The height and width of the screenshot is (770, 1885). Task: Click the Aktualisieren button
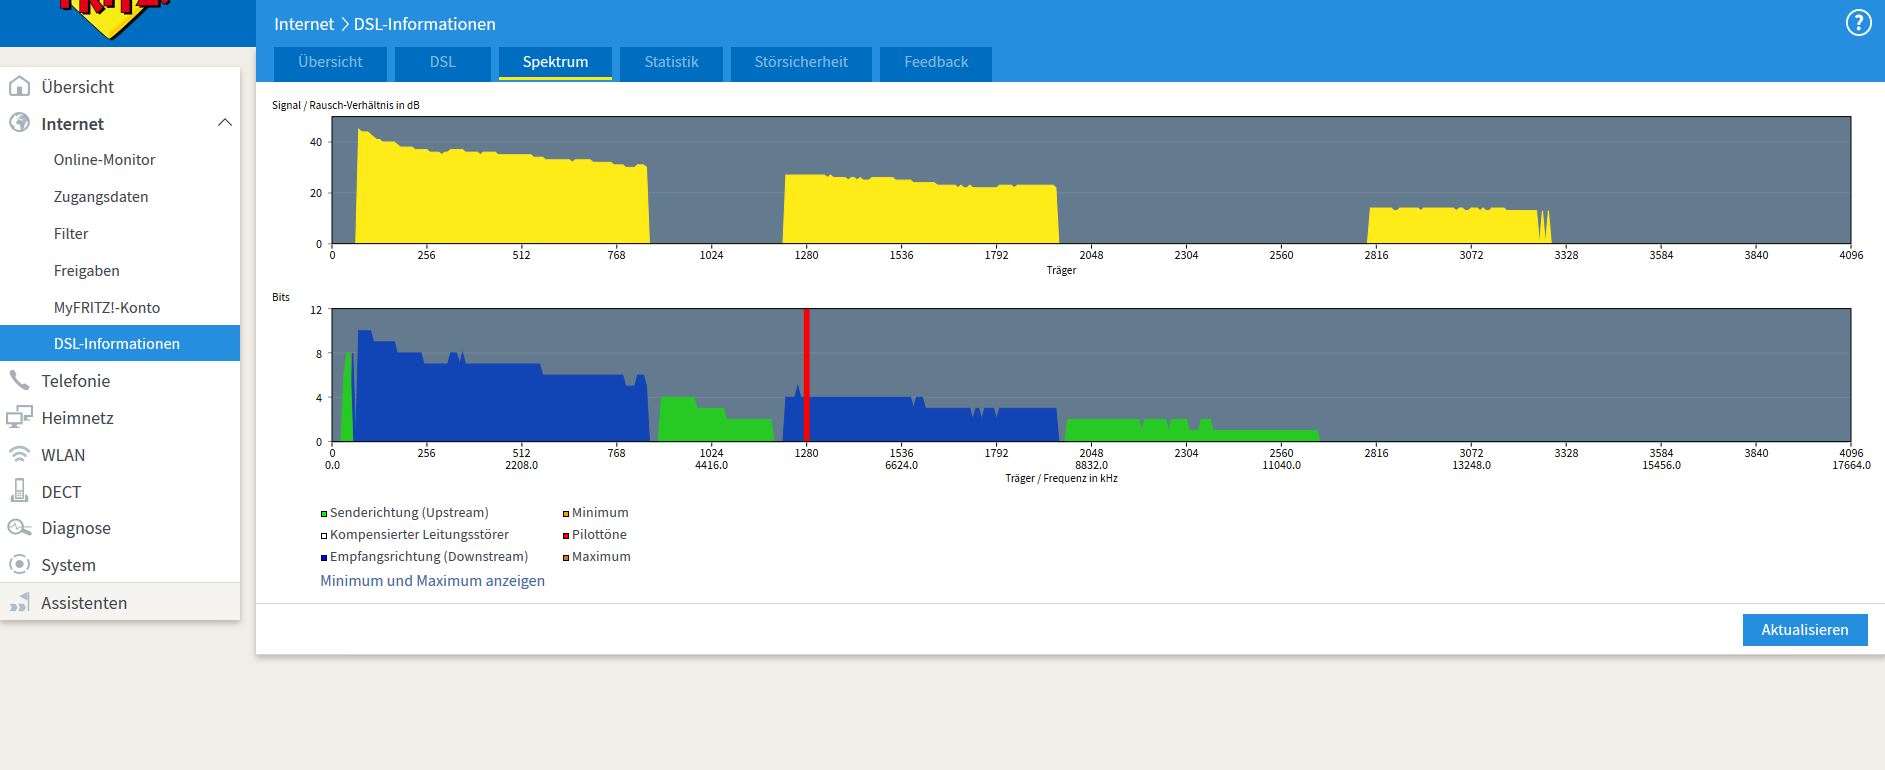[x=1805, y=630]
